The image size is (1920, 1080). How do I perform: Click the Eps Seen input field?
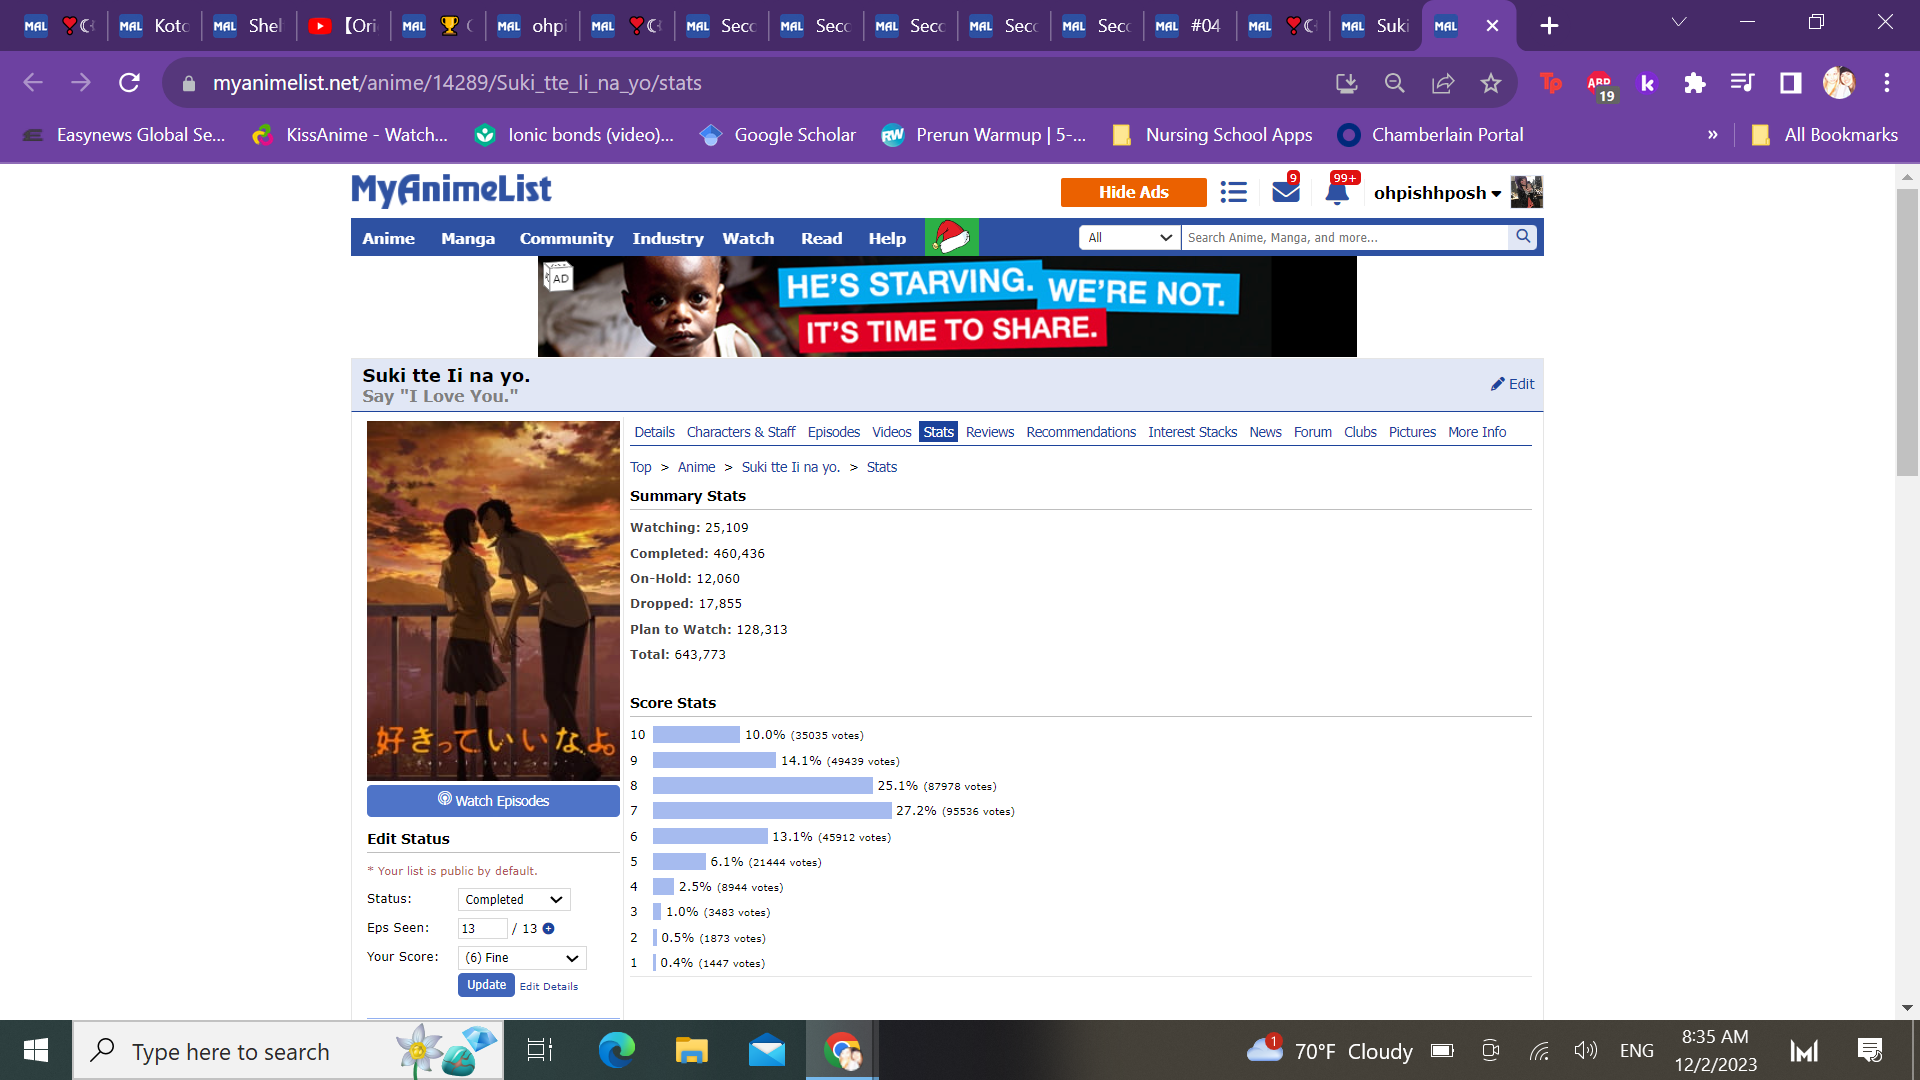(482, 929)
